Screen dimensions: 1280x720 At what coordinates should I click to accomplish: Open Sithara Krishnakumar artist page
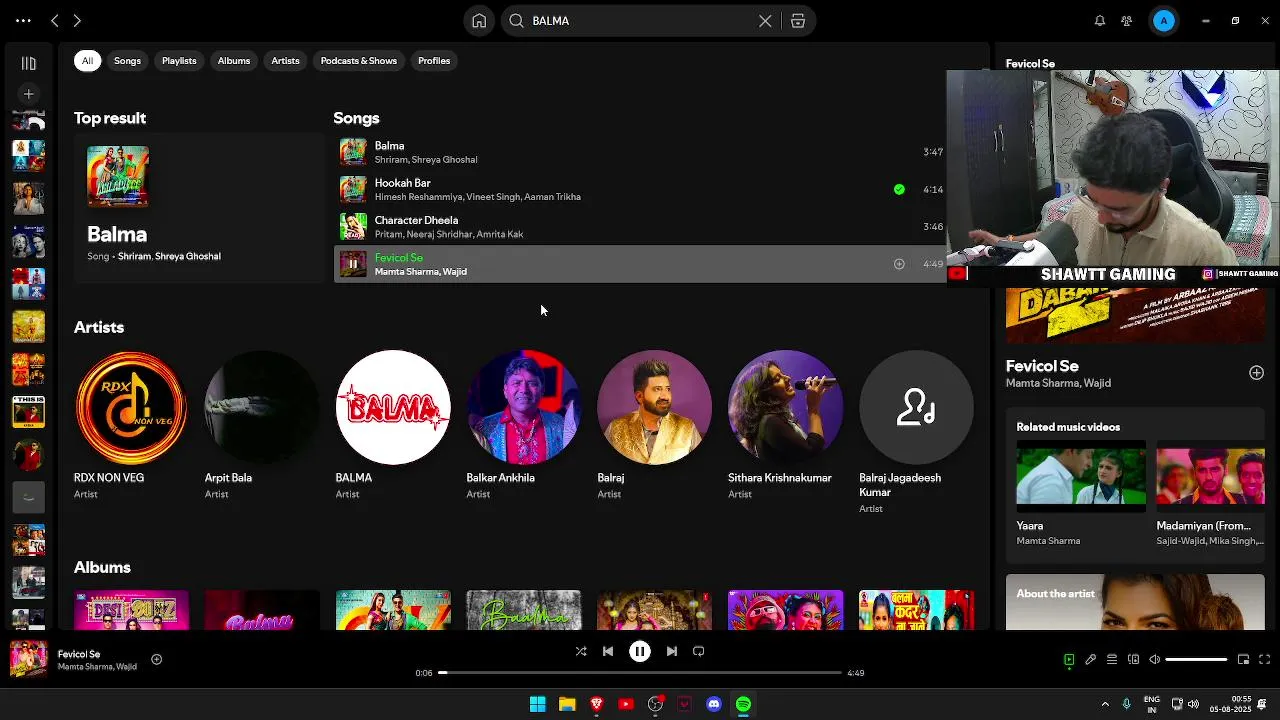(786, 425)
